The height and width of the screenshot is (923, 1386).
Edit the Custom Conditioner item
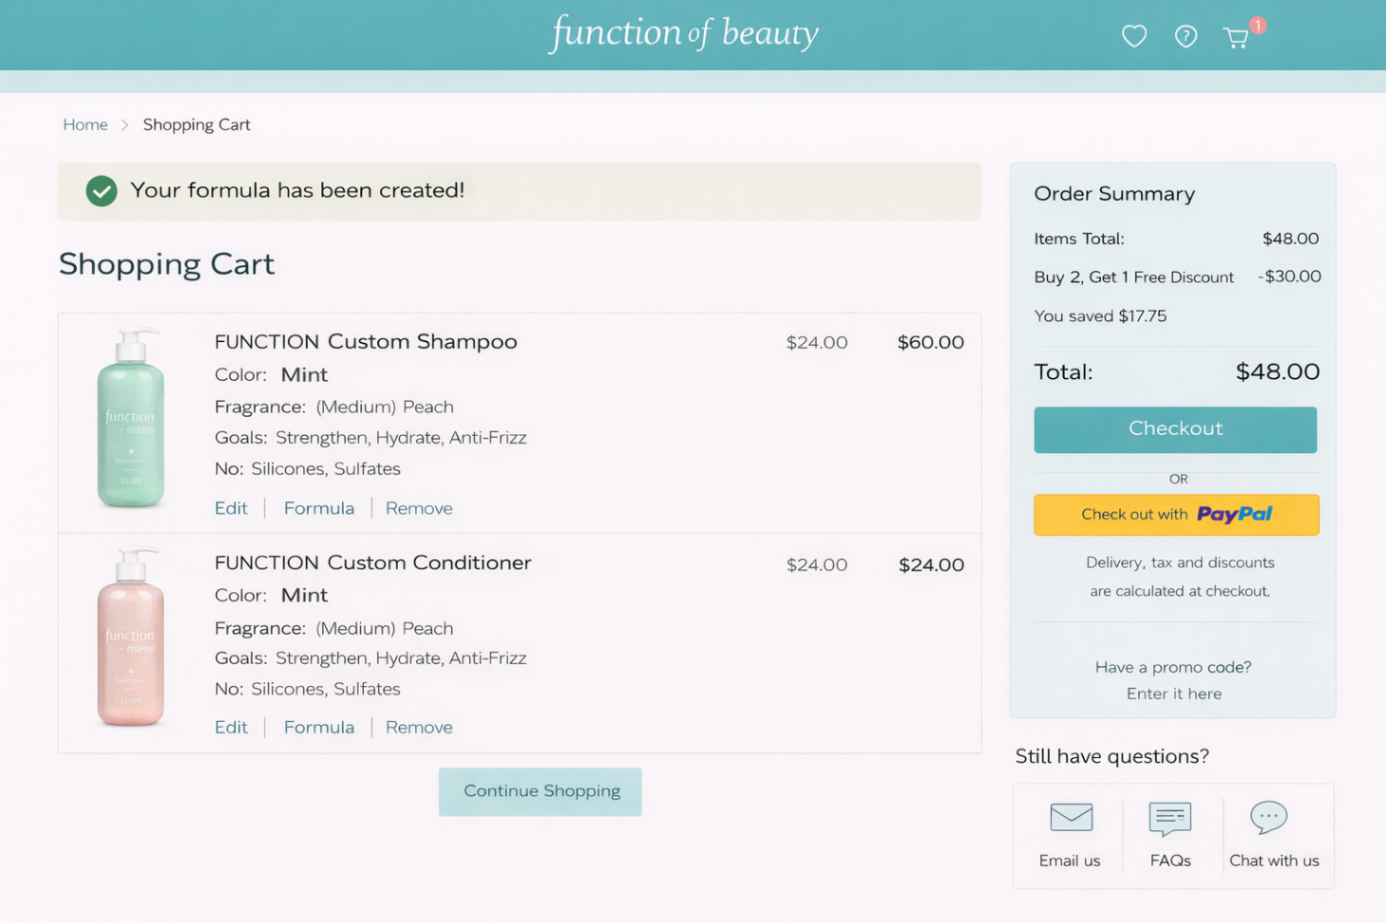click(x=231, y=727)
